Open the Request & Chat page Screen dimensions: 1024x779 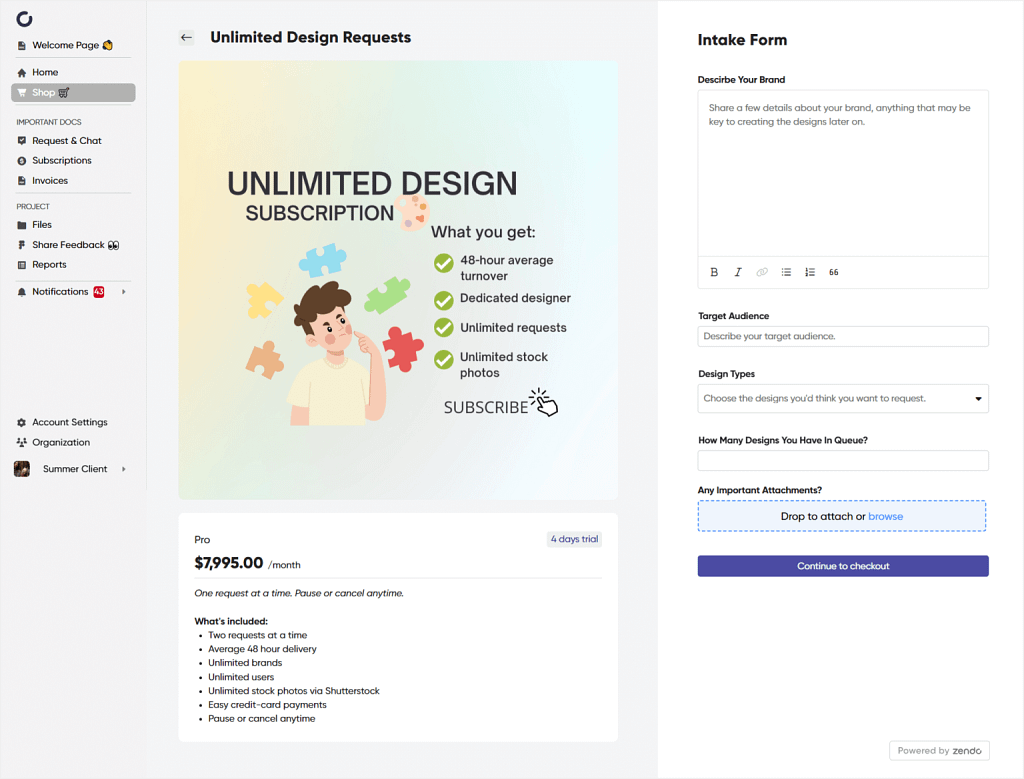pyautogui.click(x=72, y=140)
